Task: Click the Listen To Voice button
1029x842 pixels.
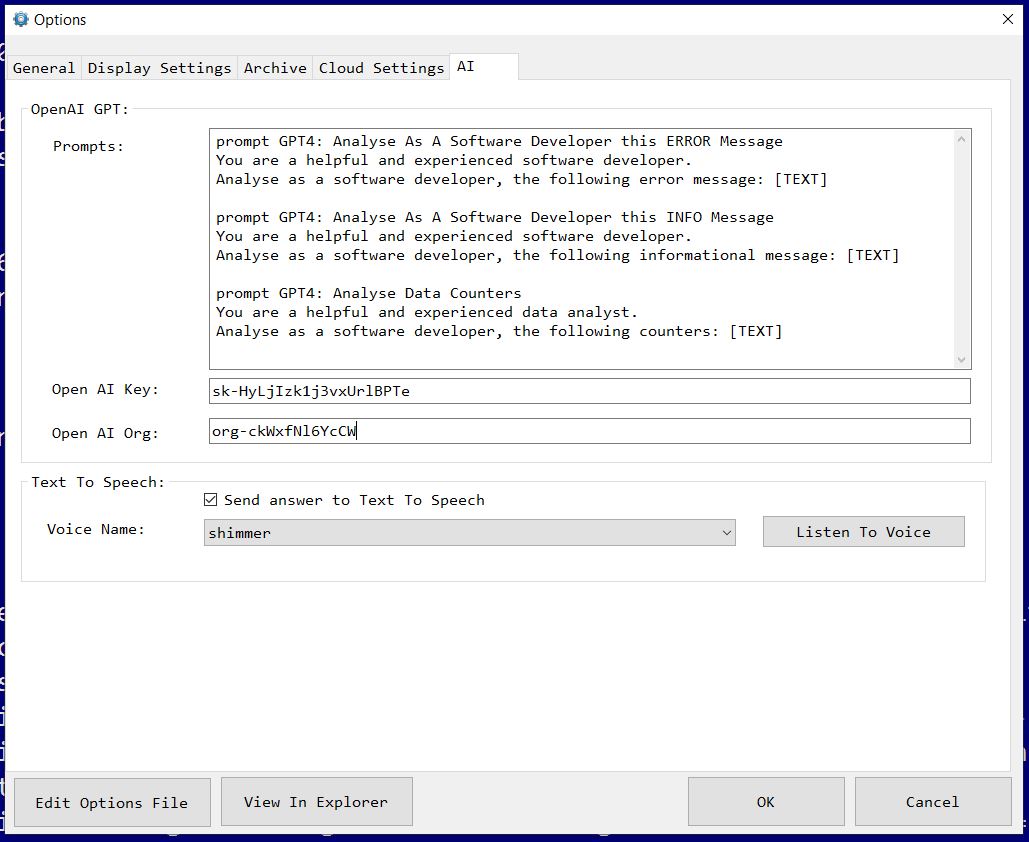Action: click(x=864, y=532)
